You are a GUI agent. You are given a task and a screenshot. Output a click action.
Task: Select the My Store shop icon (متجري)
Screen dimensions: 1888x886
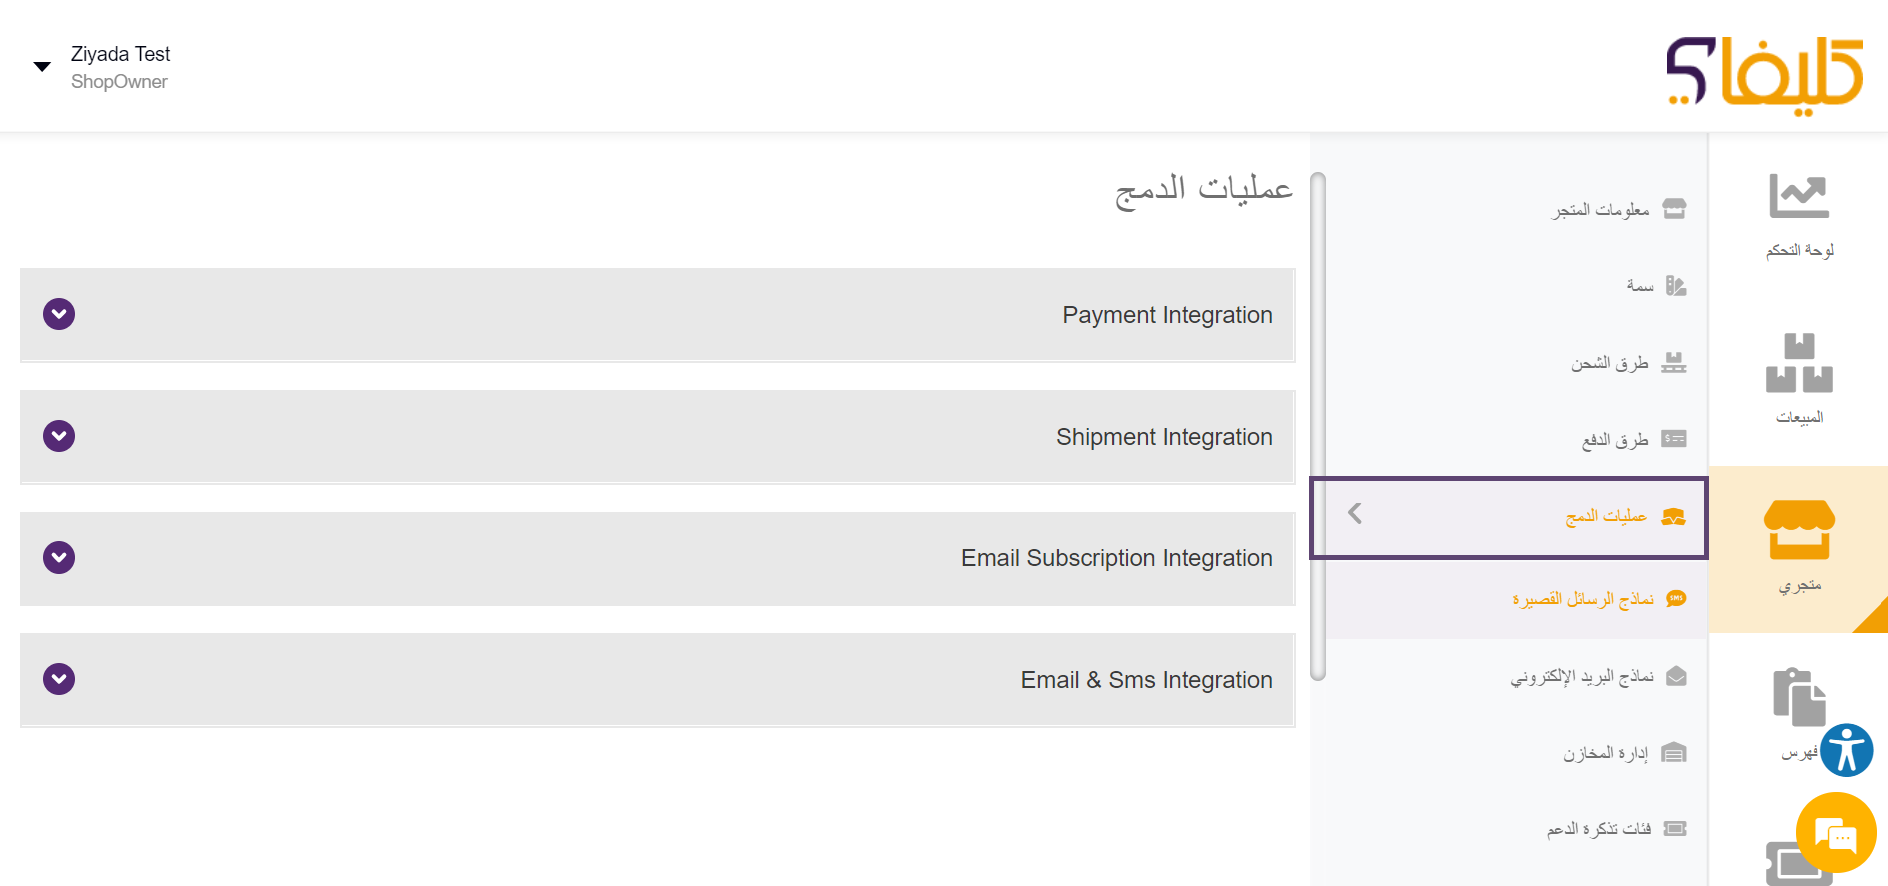[x=1799, y=529]
